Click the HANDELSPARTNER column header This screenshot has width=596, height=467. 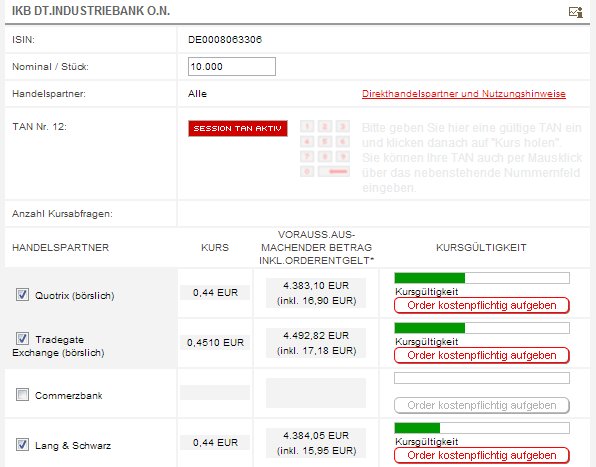(60, 248)
